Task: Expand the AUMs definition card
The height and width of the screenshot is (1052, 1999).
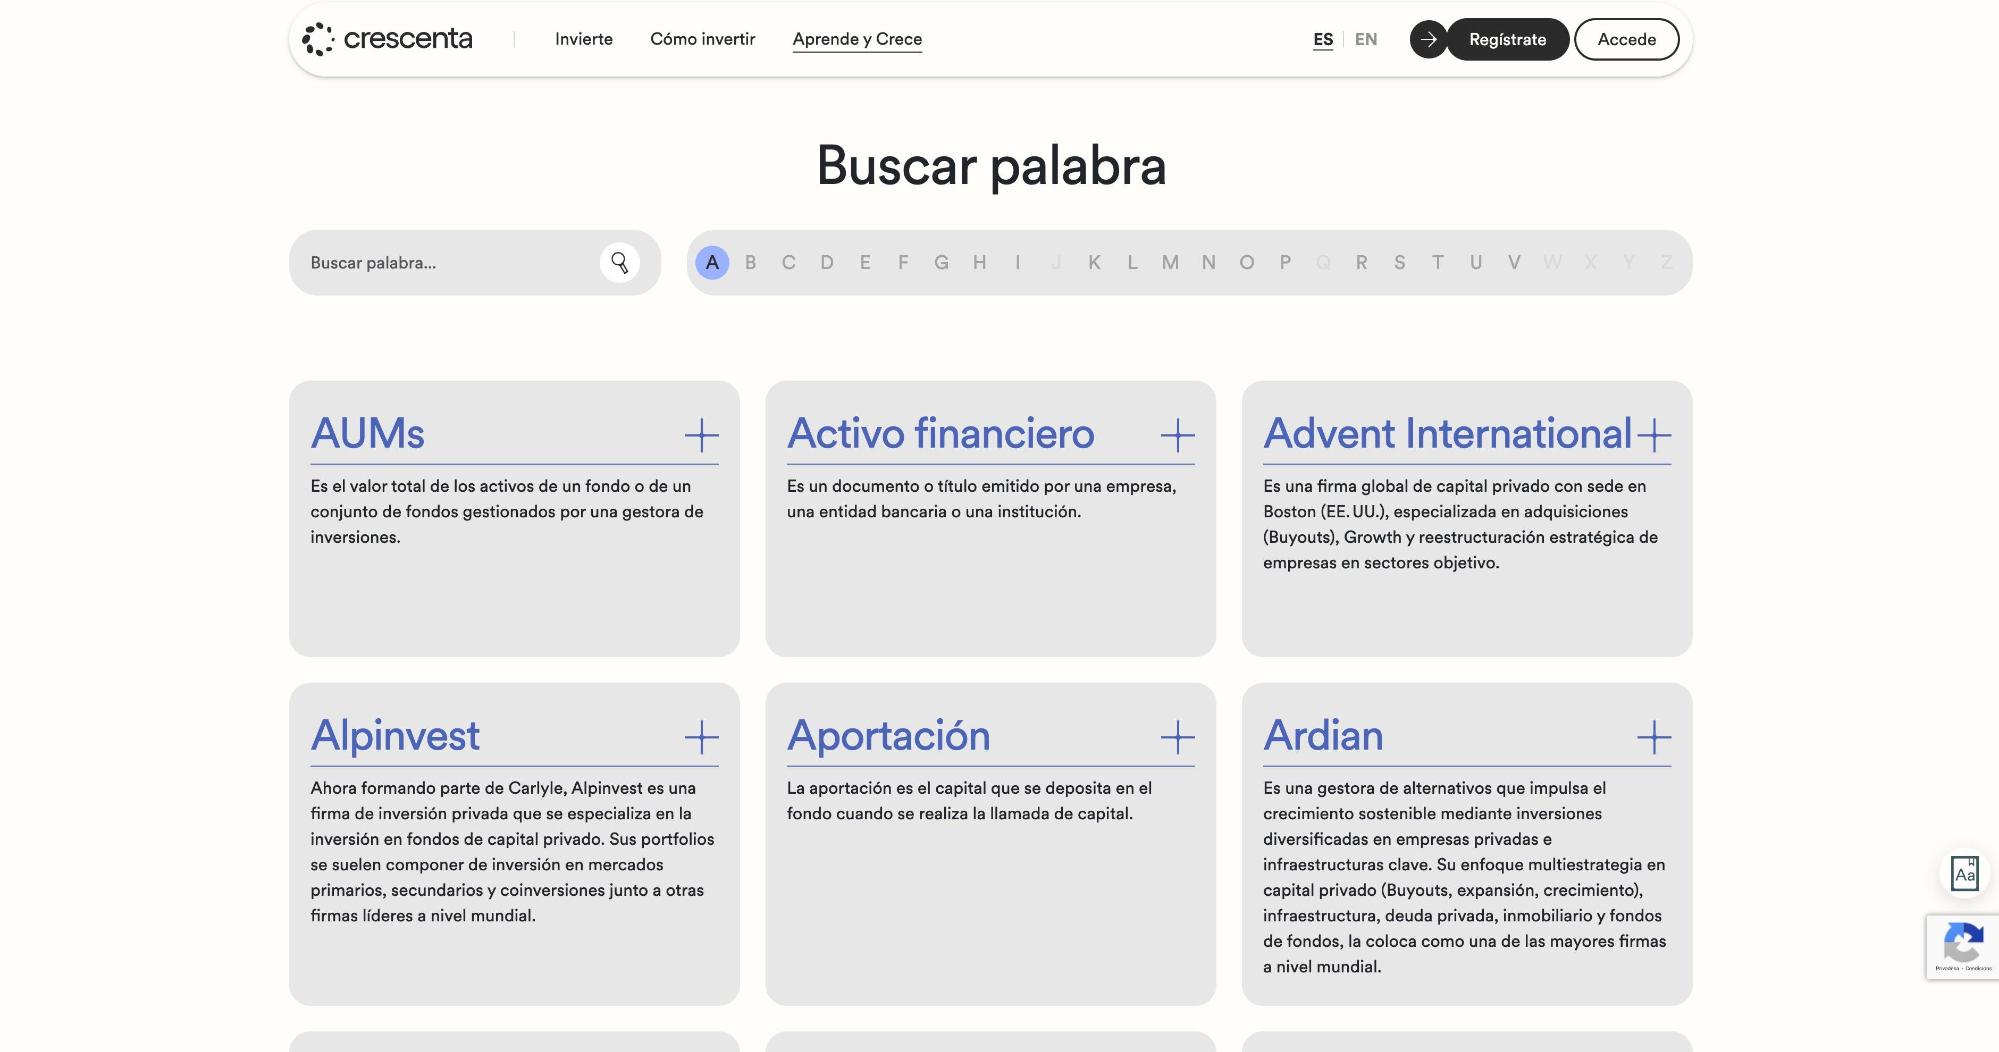Action: pos(701,435)
